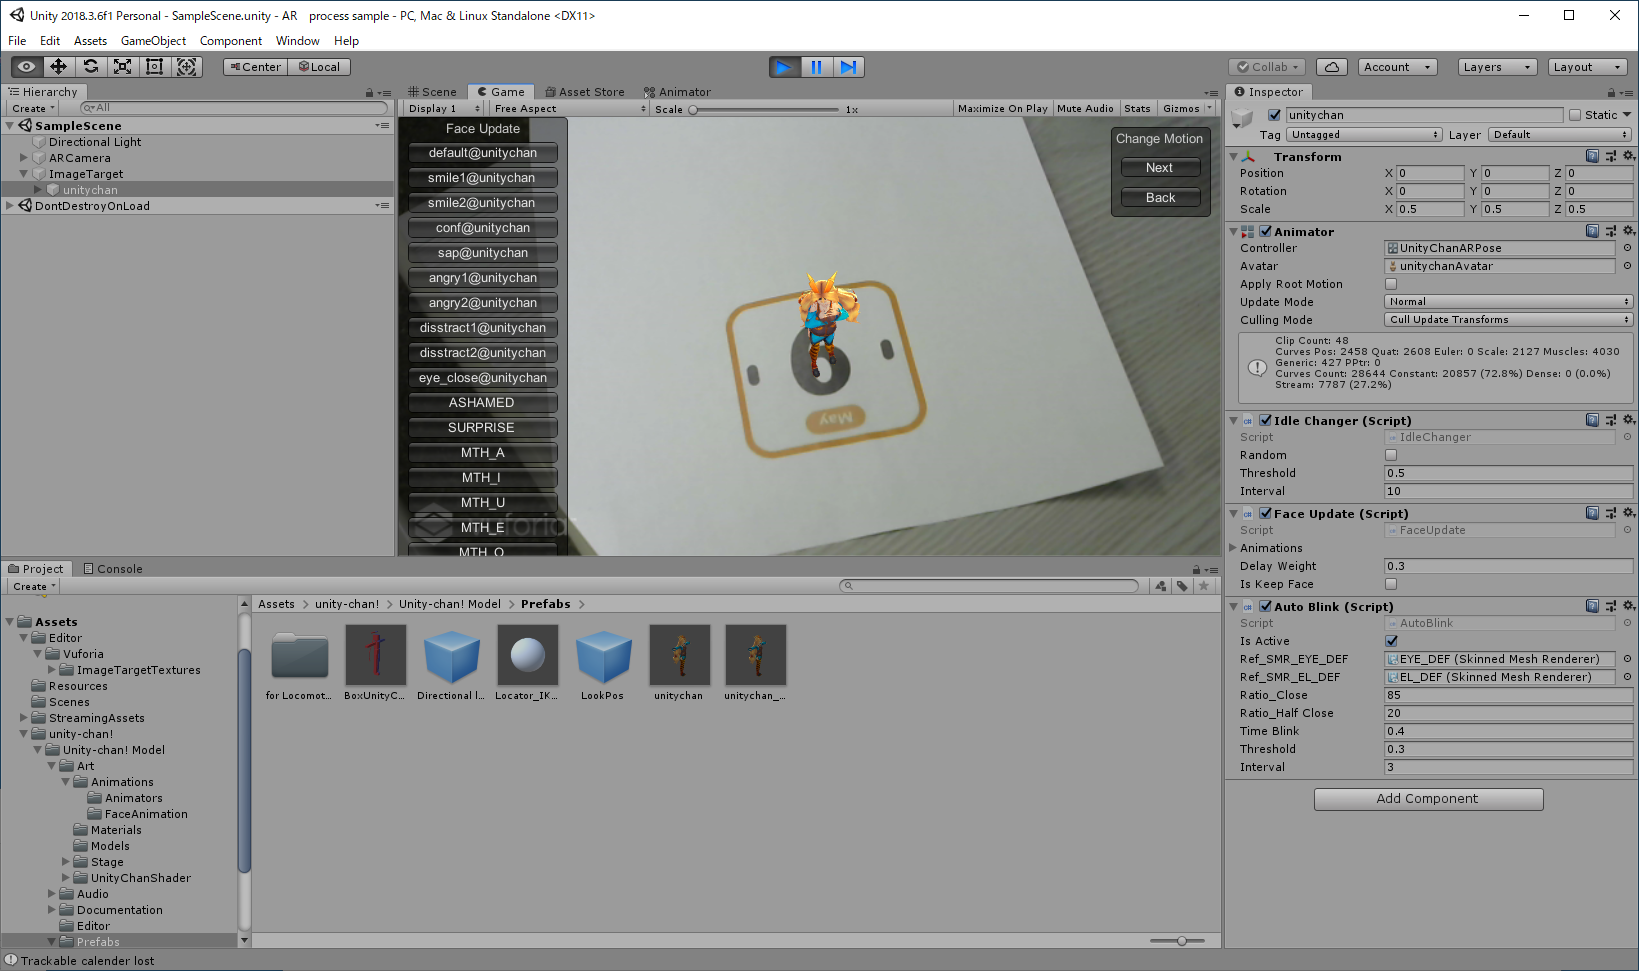Search project by label icon
1639x971 pixels.
click(1182, 586)
